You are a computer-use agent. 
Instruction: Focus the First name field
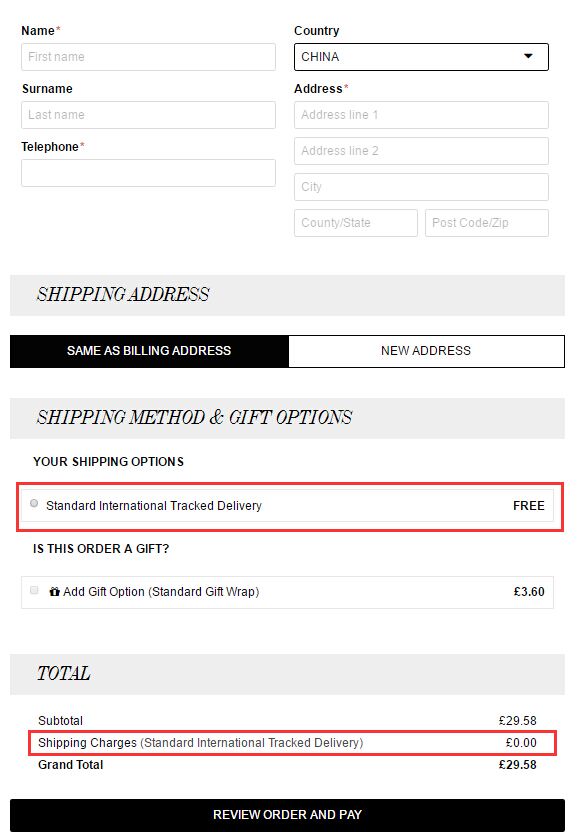tap(148, 57)
